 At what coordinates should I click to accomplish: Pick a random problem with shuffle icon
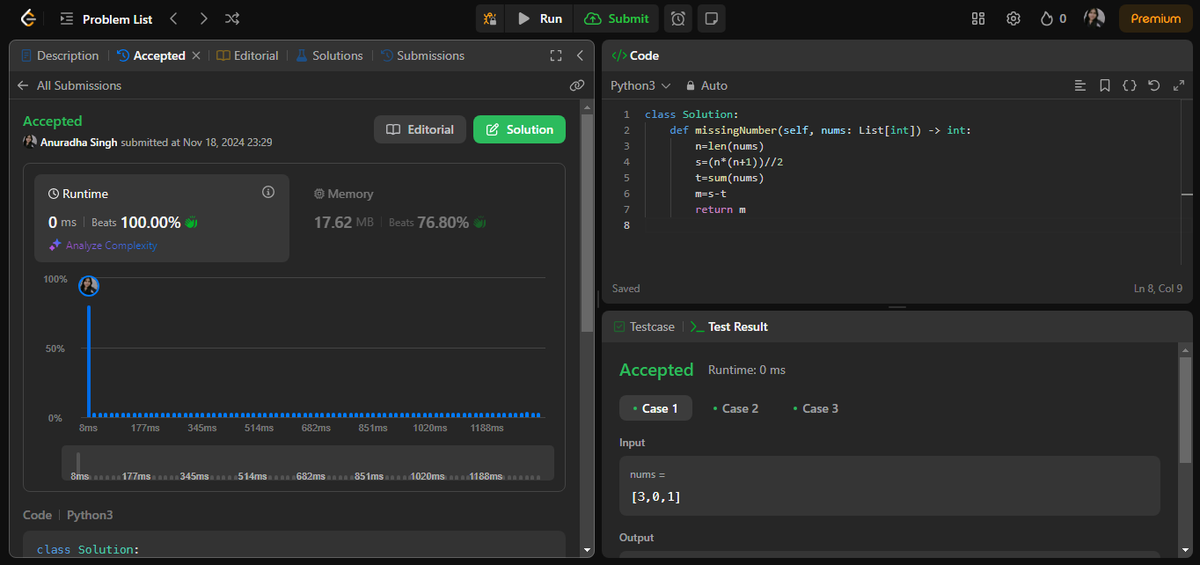click(232, 19)
